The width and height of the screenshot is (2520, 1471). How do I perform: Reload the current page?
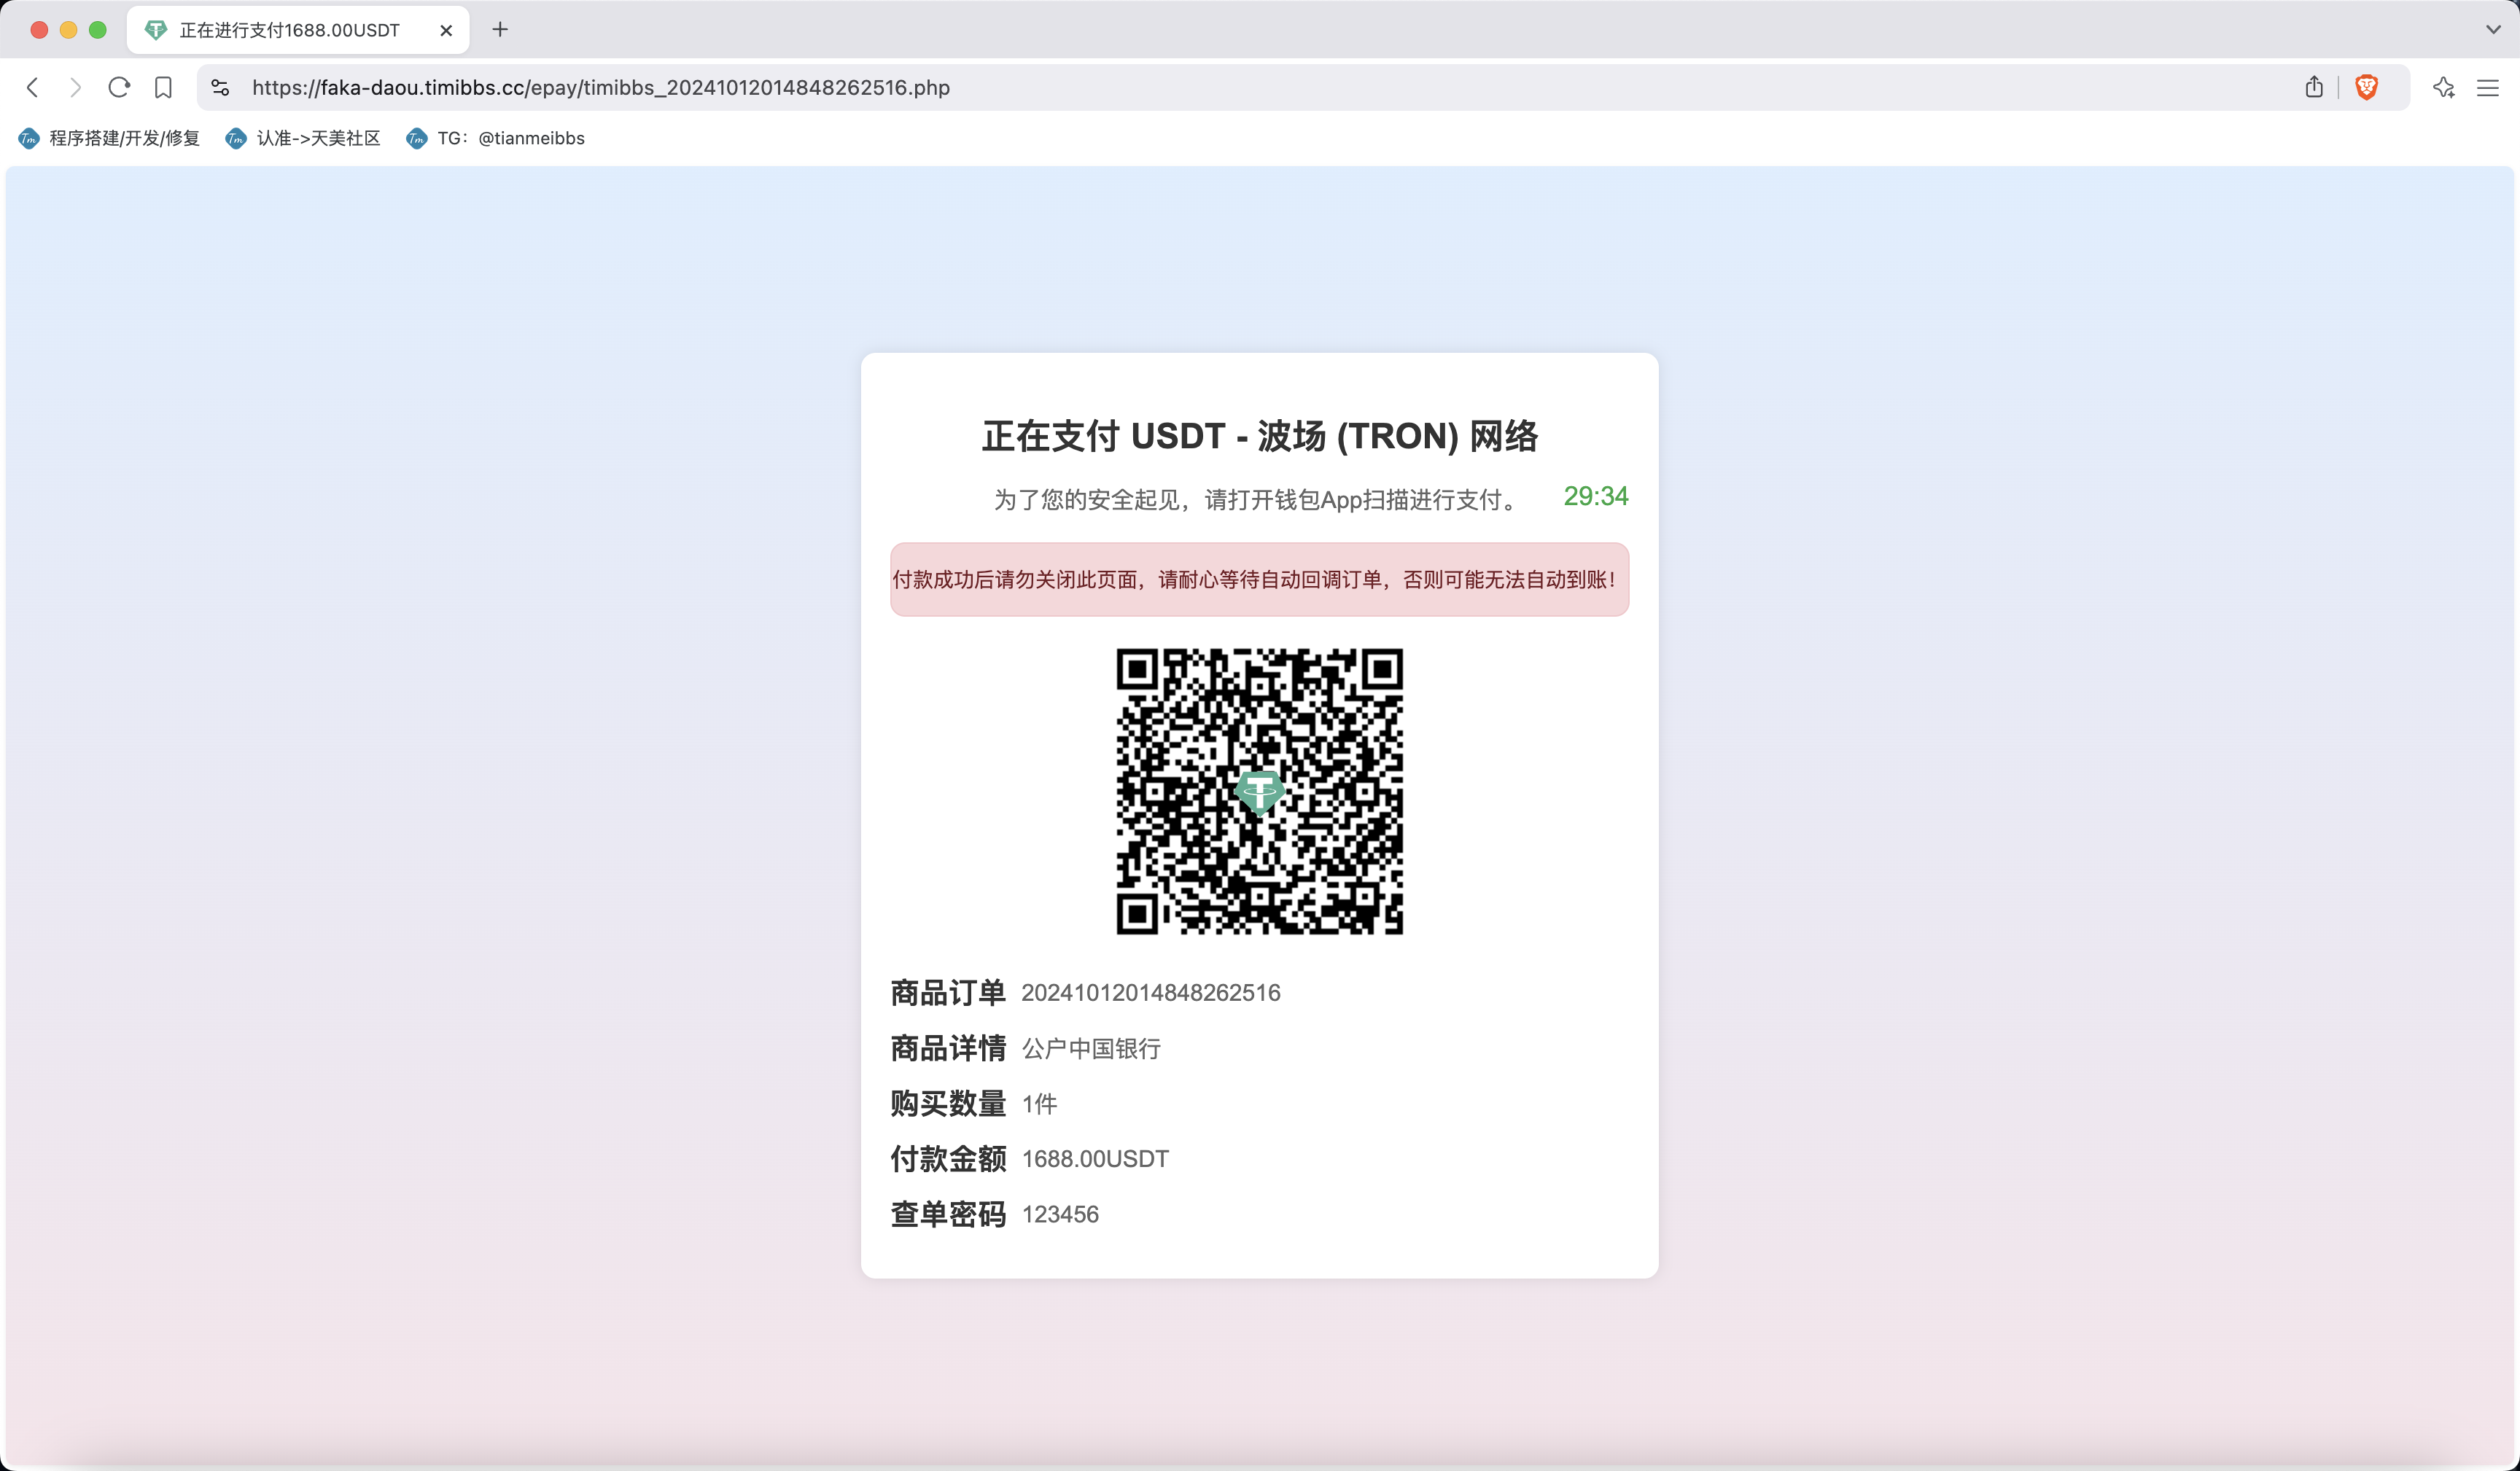click(119, 88)
